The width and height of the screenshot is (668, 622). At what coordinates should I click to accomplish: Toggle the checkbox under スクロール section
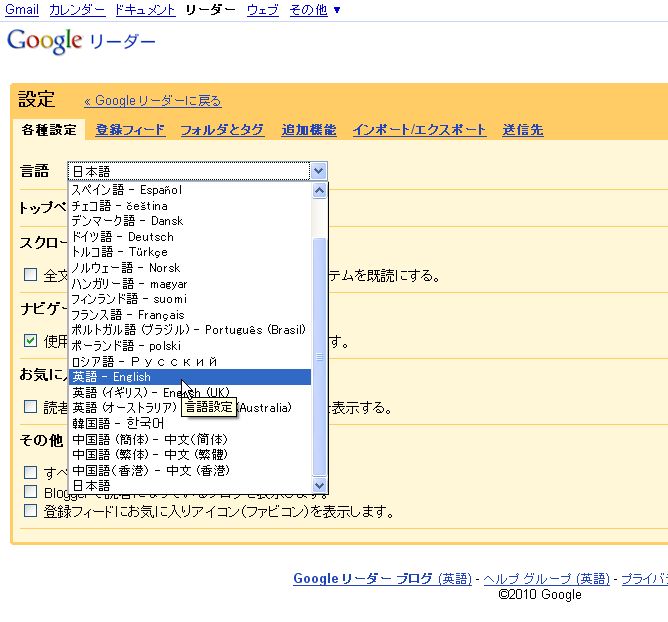coord(30,274)
